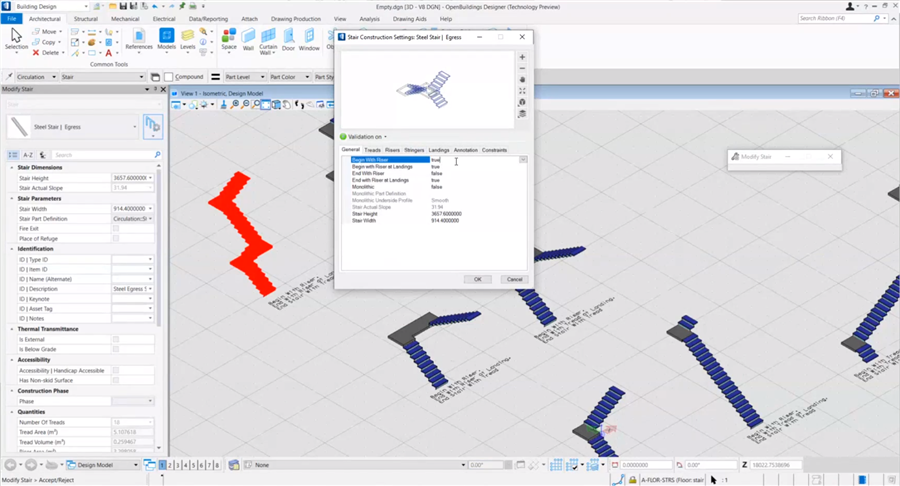Click Cancel in Stair Construction Settings
This screenshot has width=900, height=486.
[x=514, y=279]
